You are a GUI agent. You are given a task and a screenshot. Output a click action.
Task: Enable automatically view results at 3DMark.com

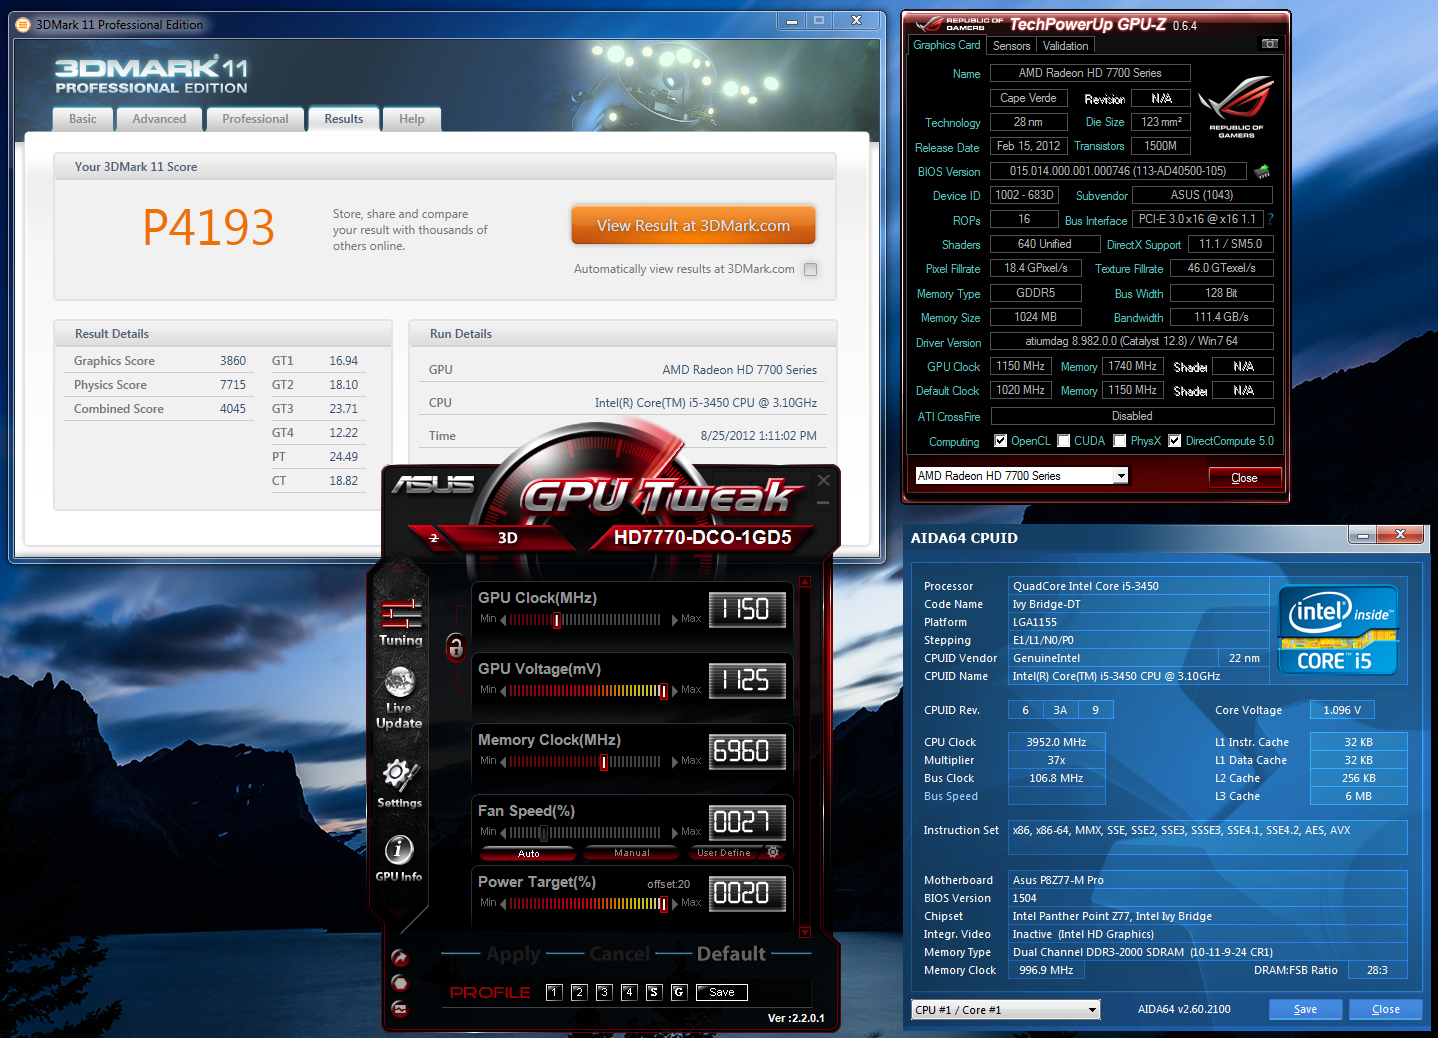coord(811,269)
